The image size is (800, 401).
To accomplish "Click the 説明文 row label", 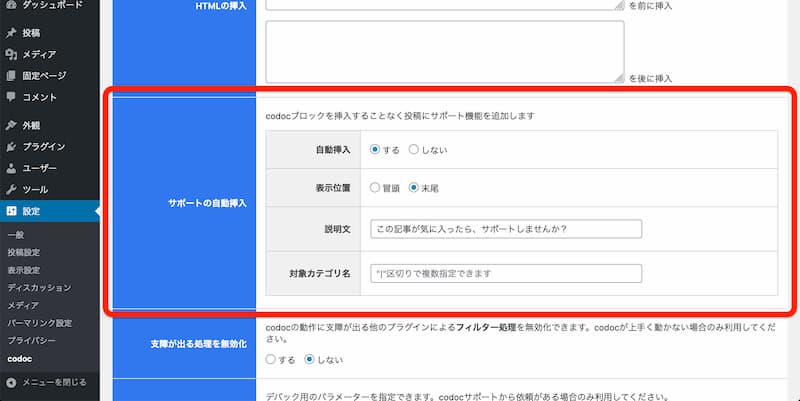I will [x=337, y=229].
